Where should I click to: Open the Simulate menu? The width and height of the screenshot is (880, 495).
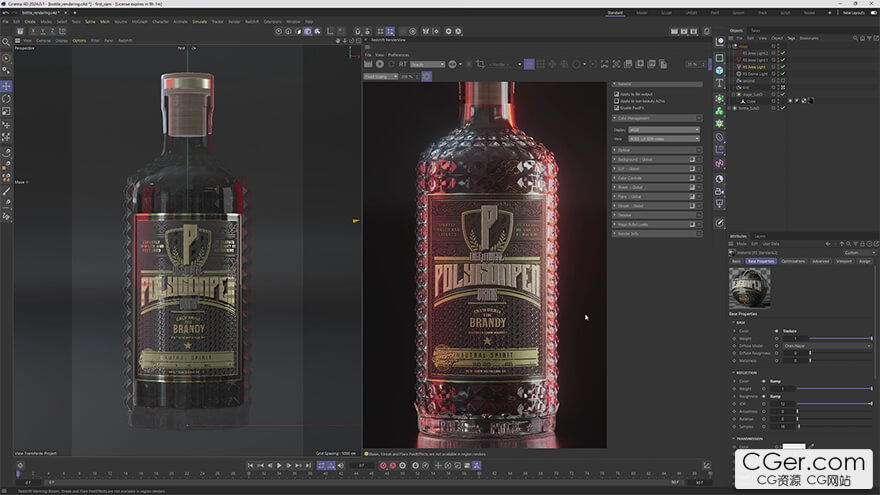[x=200, y=21]
